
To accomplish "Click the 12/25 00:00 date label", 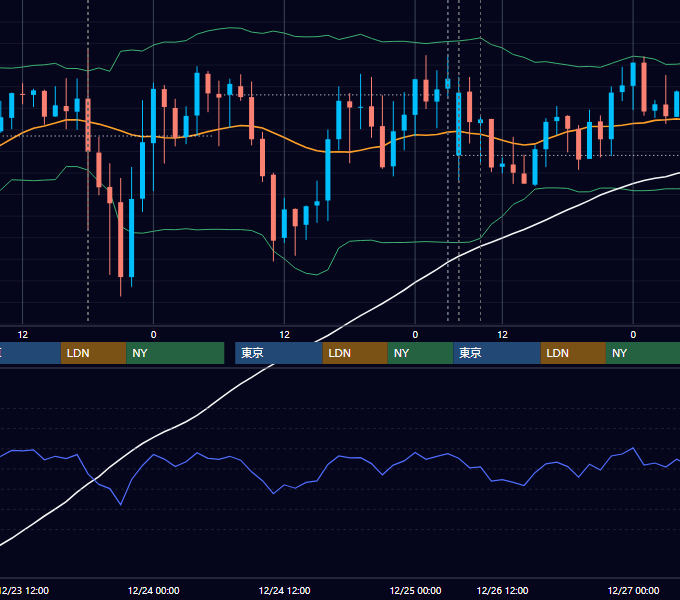I will tap(415, 590).
